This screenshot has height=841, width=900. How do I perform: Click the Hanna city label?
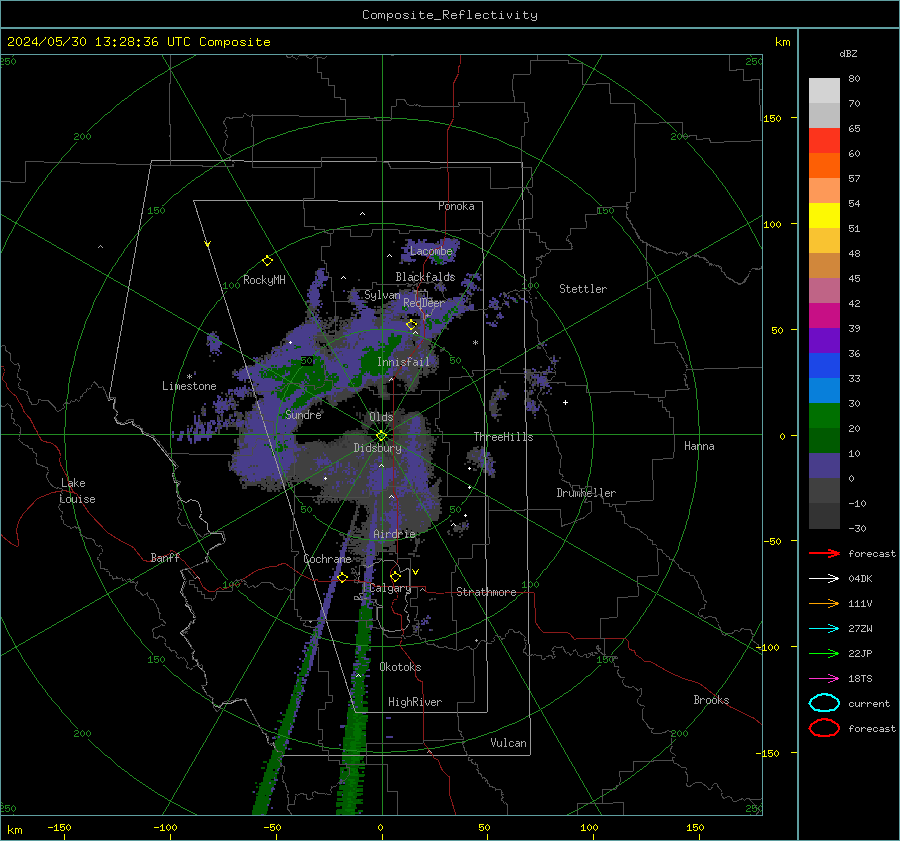(x=699, y=446)
